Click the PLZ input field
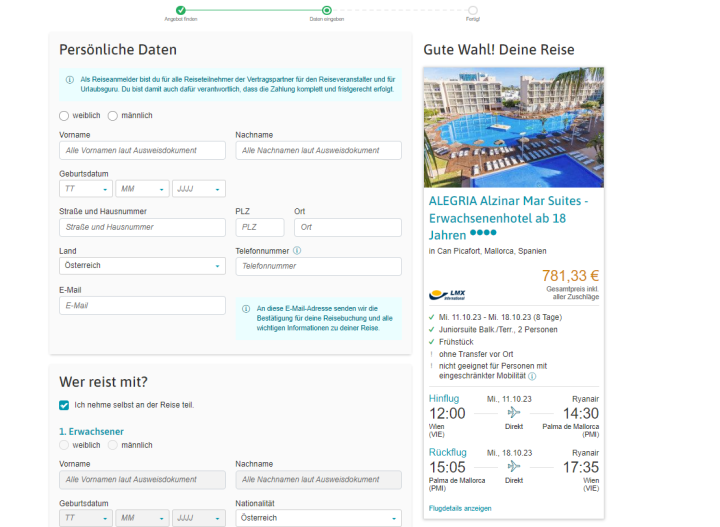Image resolution: width=720 pixels, height=527 pixels. tap(260, 227)
